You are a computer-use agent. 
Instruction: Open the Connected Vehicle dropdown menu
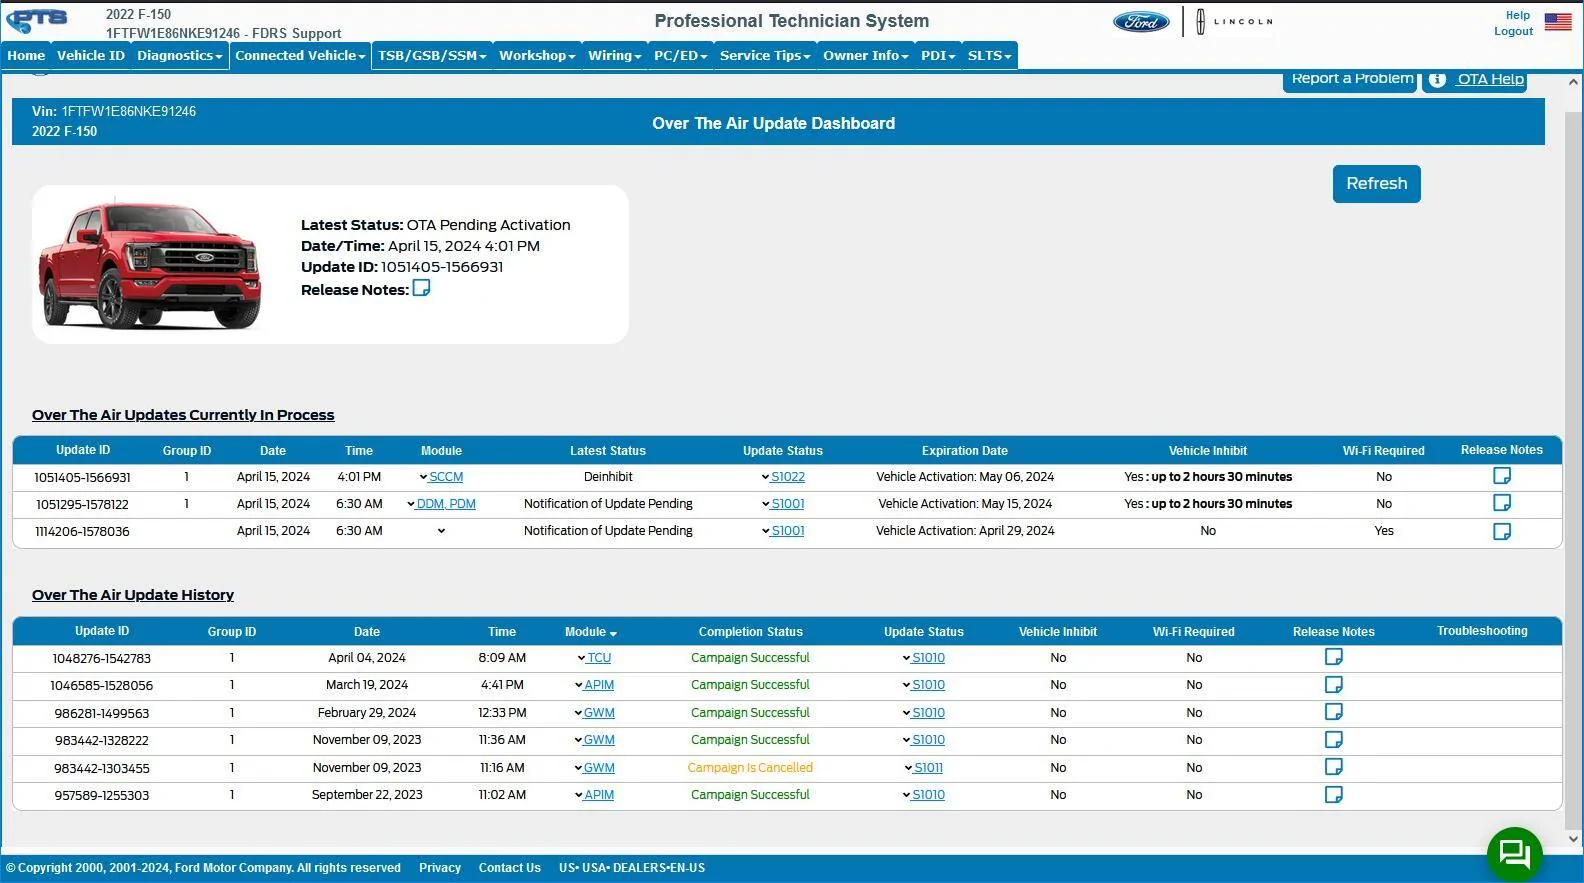pos(300,56)
